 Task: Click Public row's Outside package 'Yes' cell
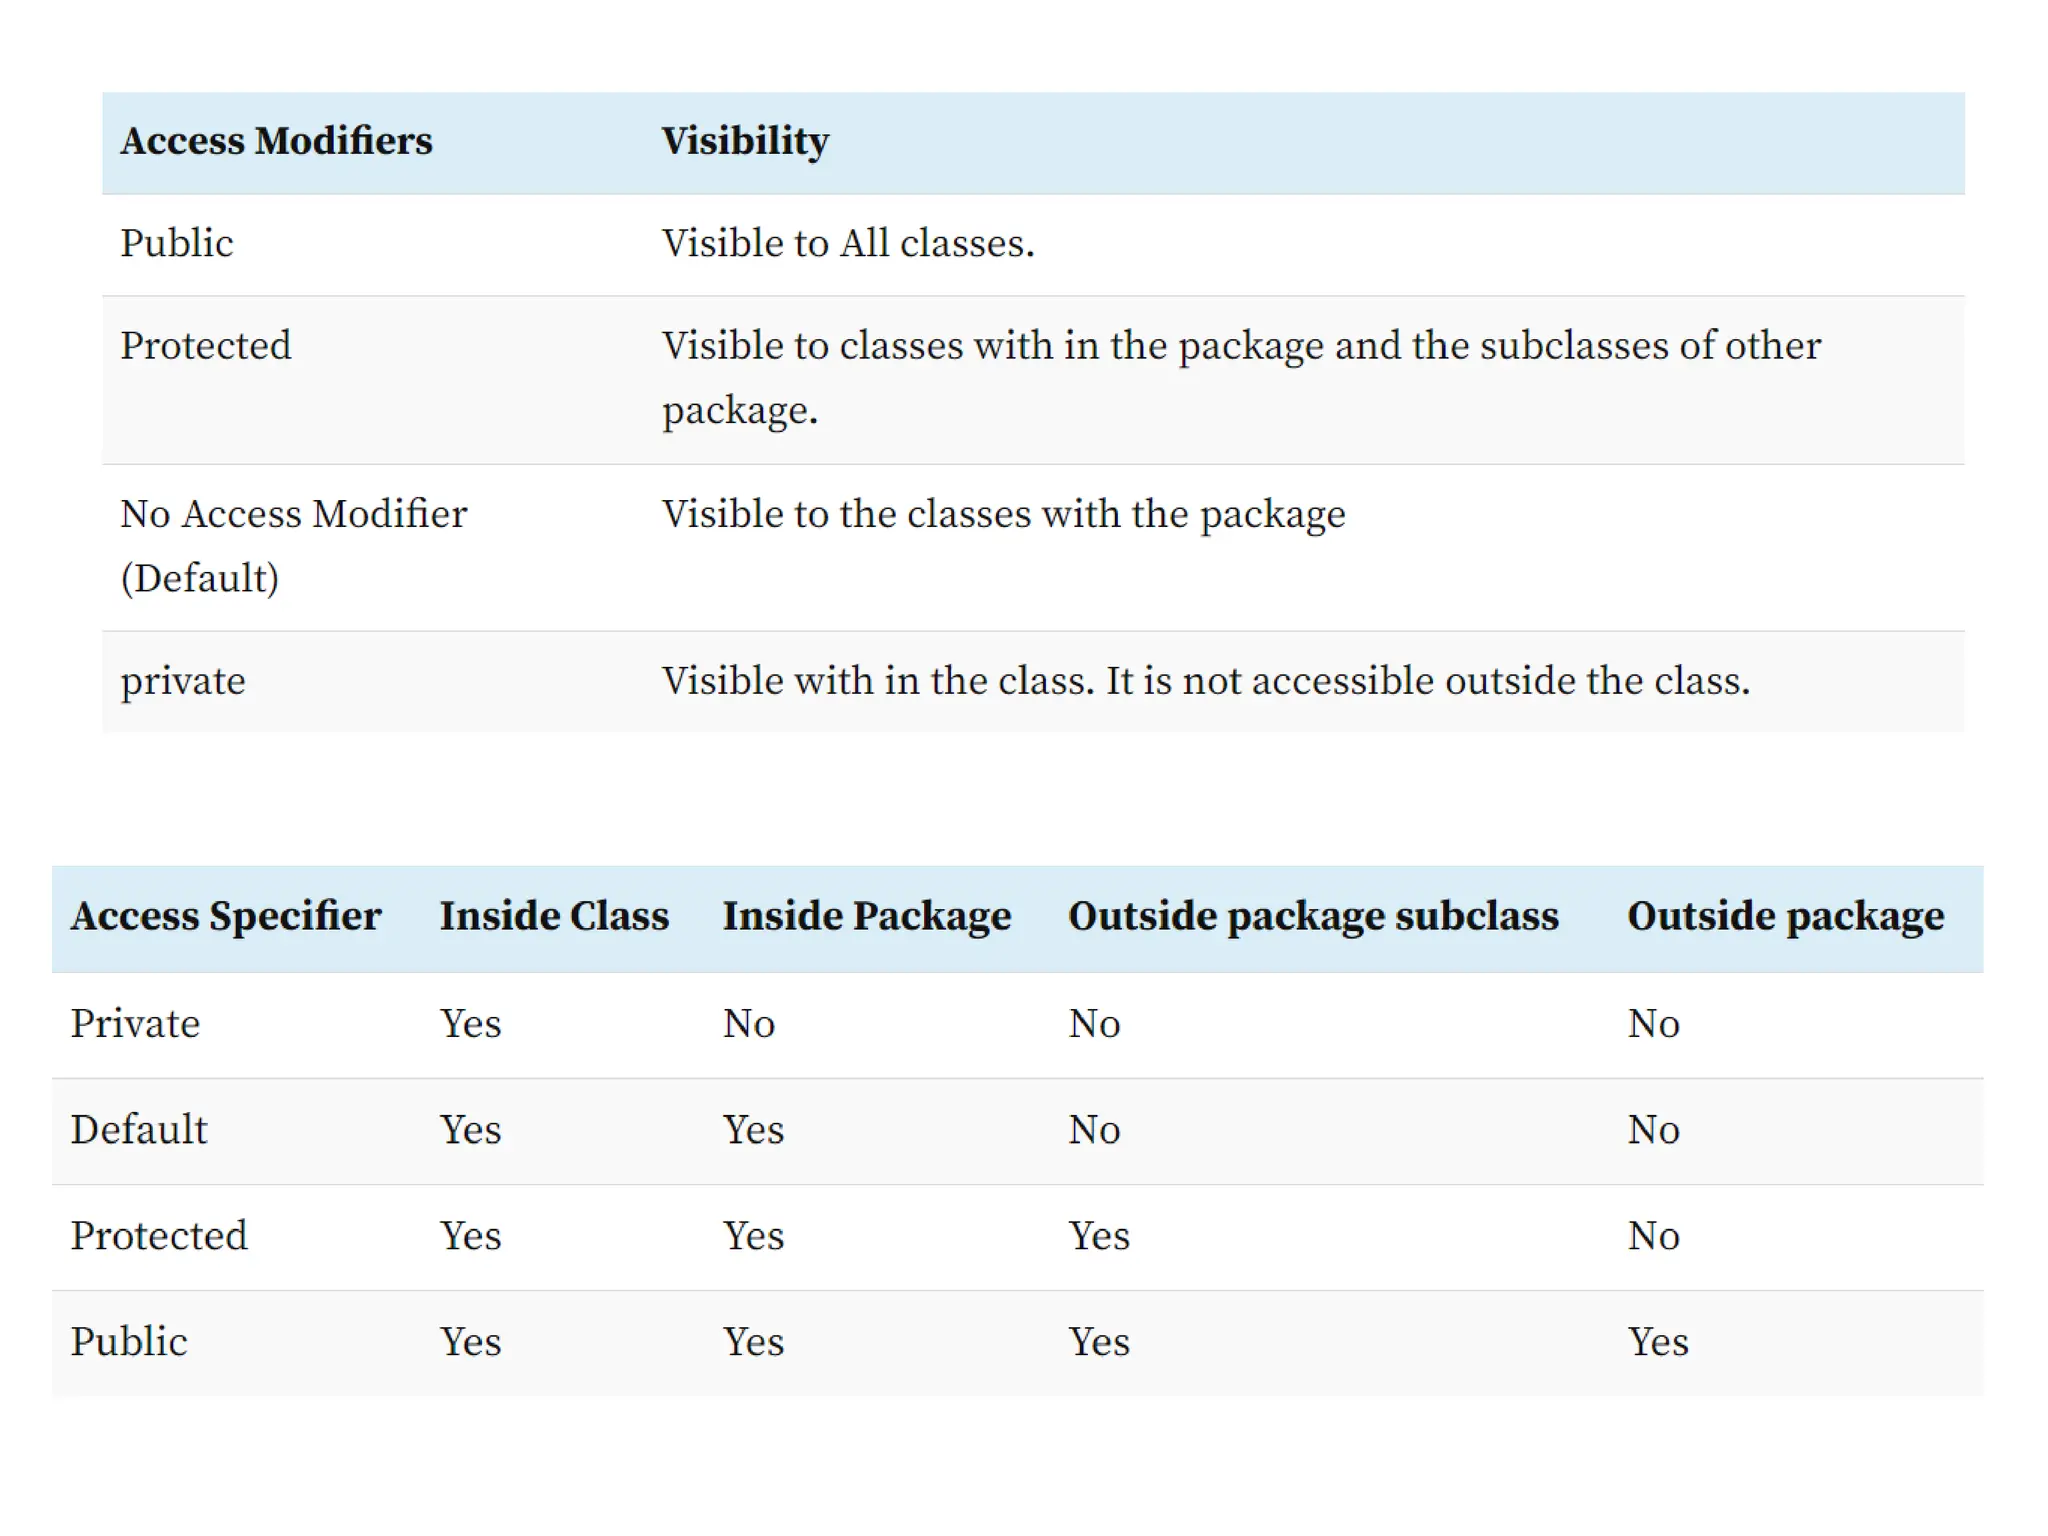click(x=1658, y=1342)
